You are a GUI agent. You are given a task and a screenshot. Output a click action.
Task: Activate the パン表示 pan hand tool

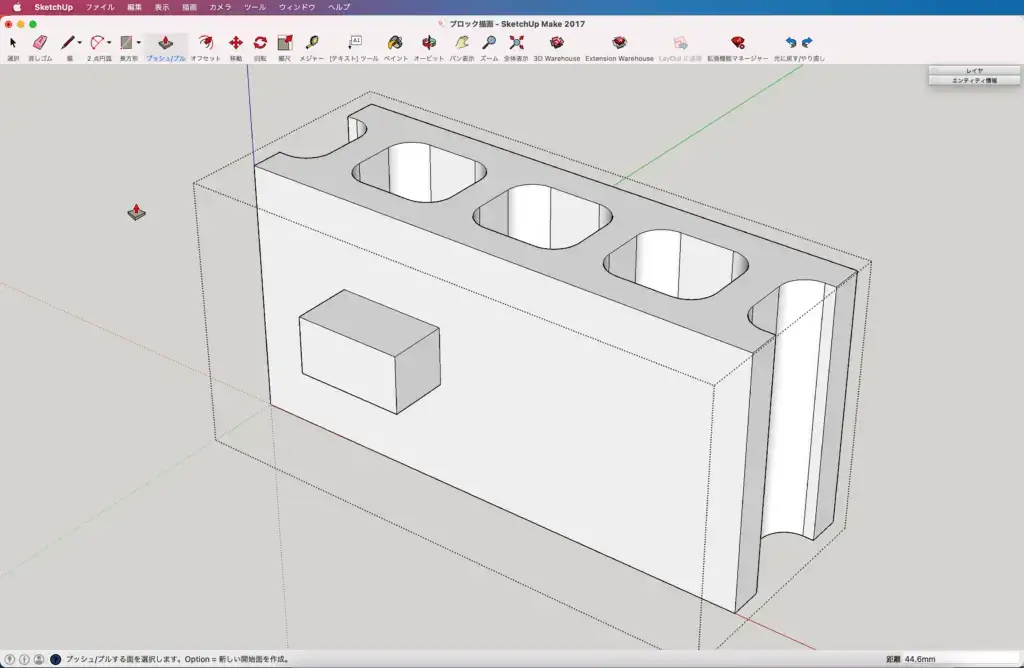pos(462,43)
